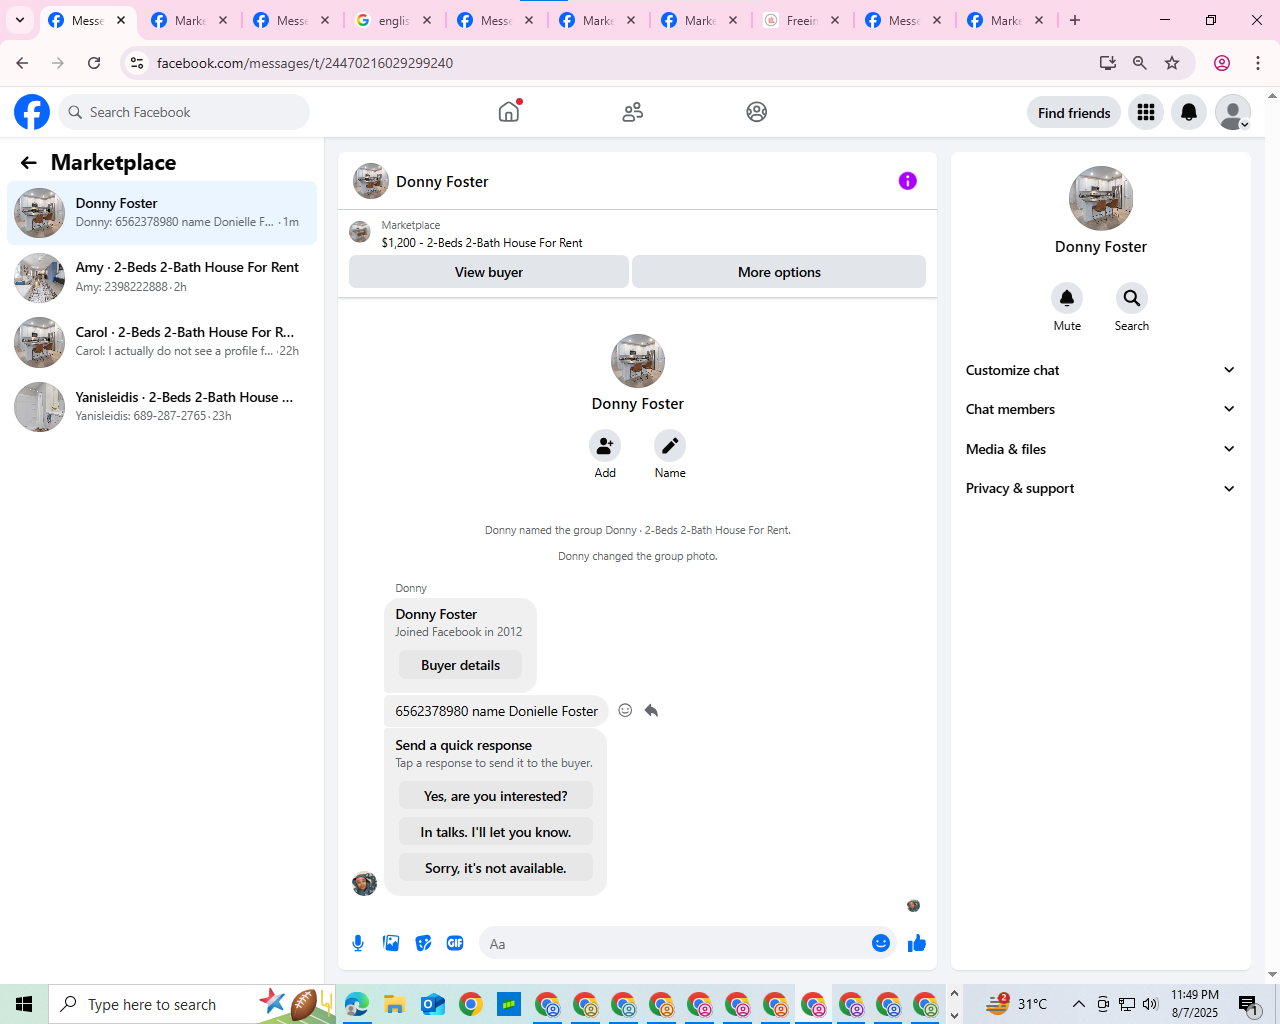Send quick response Sorry, it's not available.
1280x1024 pixels.
pyautogui.click(x=495, y=868)
